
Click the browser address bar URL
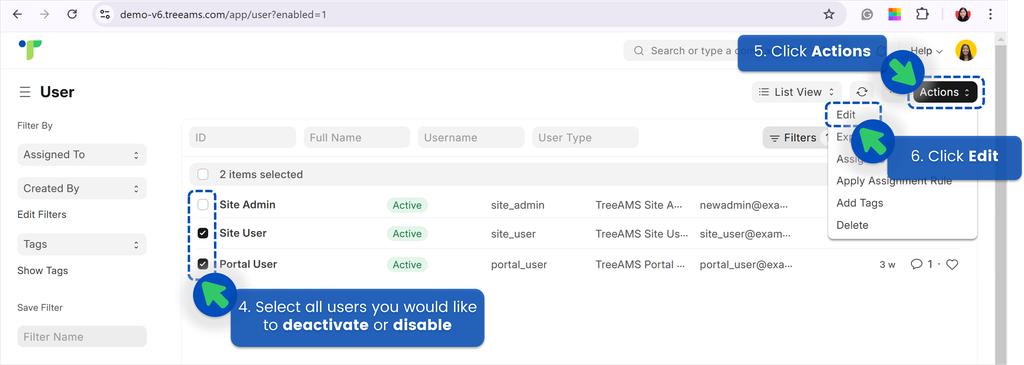(223, 14)
